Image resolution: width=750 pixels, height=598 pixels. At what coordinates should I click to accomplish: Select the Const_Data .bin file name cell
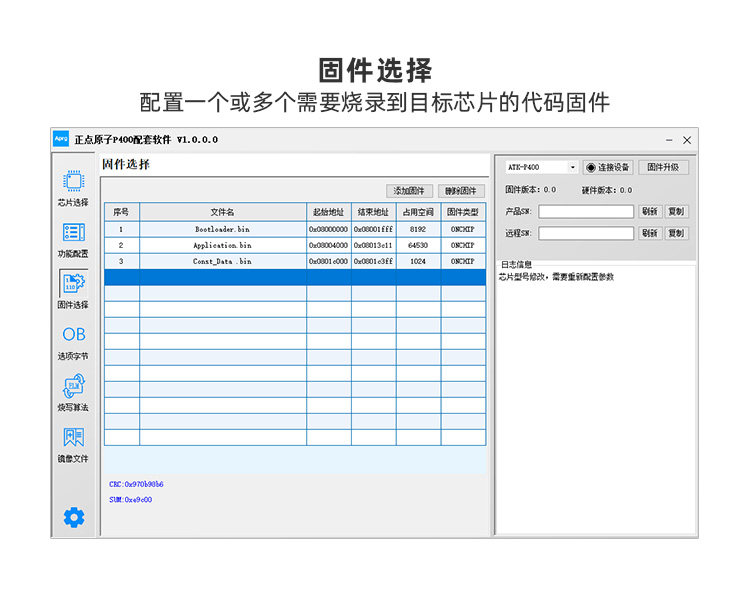point(223,261)
